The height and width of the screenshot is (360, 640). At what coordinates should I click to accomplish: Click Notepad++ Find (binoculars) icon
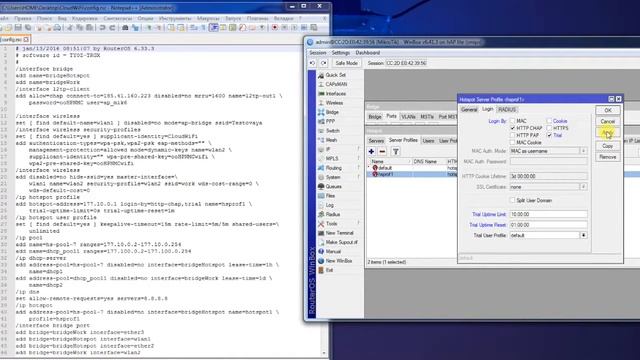pos(125,27)
